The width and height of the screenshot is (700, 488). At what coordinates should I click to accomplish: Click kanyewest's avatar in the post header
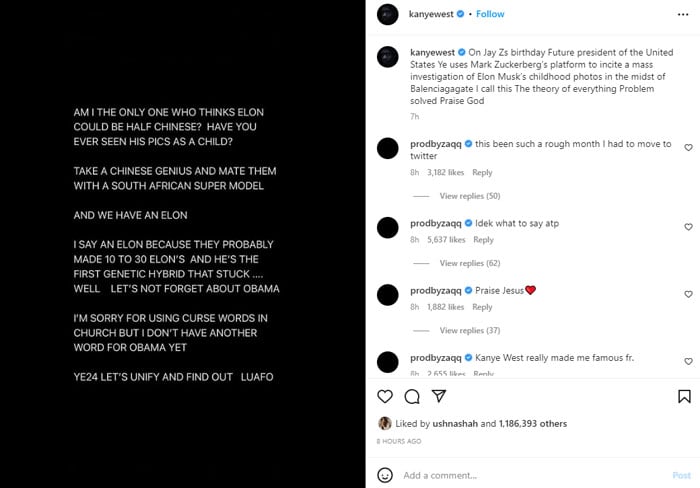coord(387,14)
